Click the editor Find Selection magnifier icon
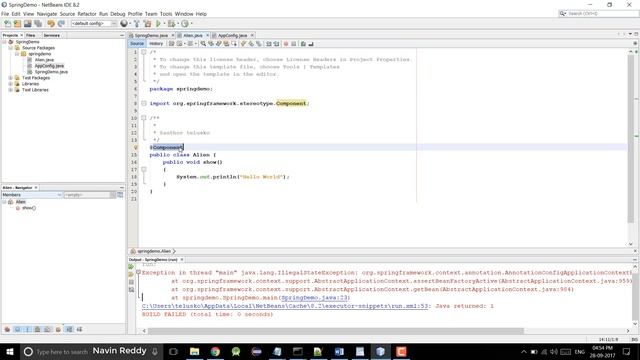 203,44
